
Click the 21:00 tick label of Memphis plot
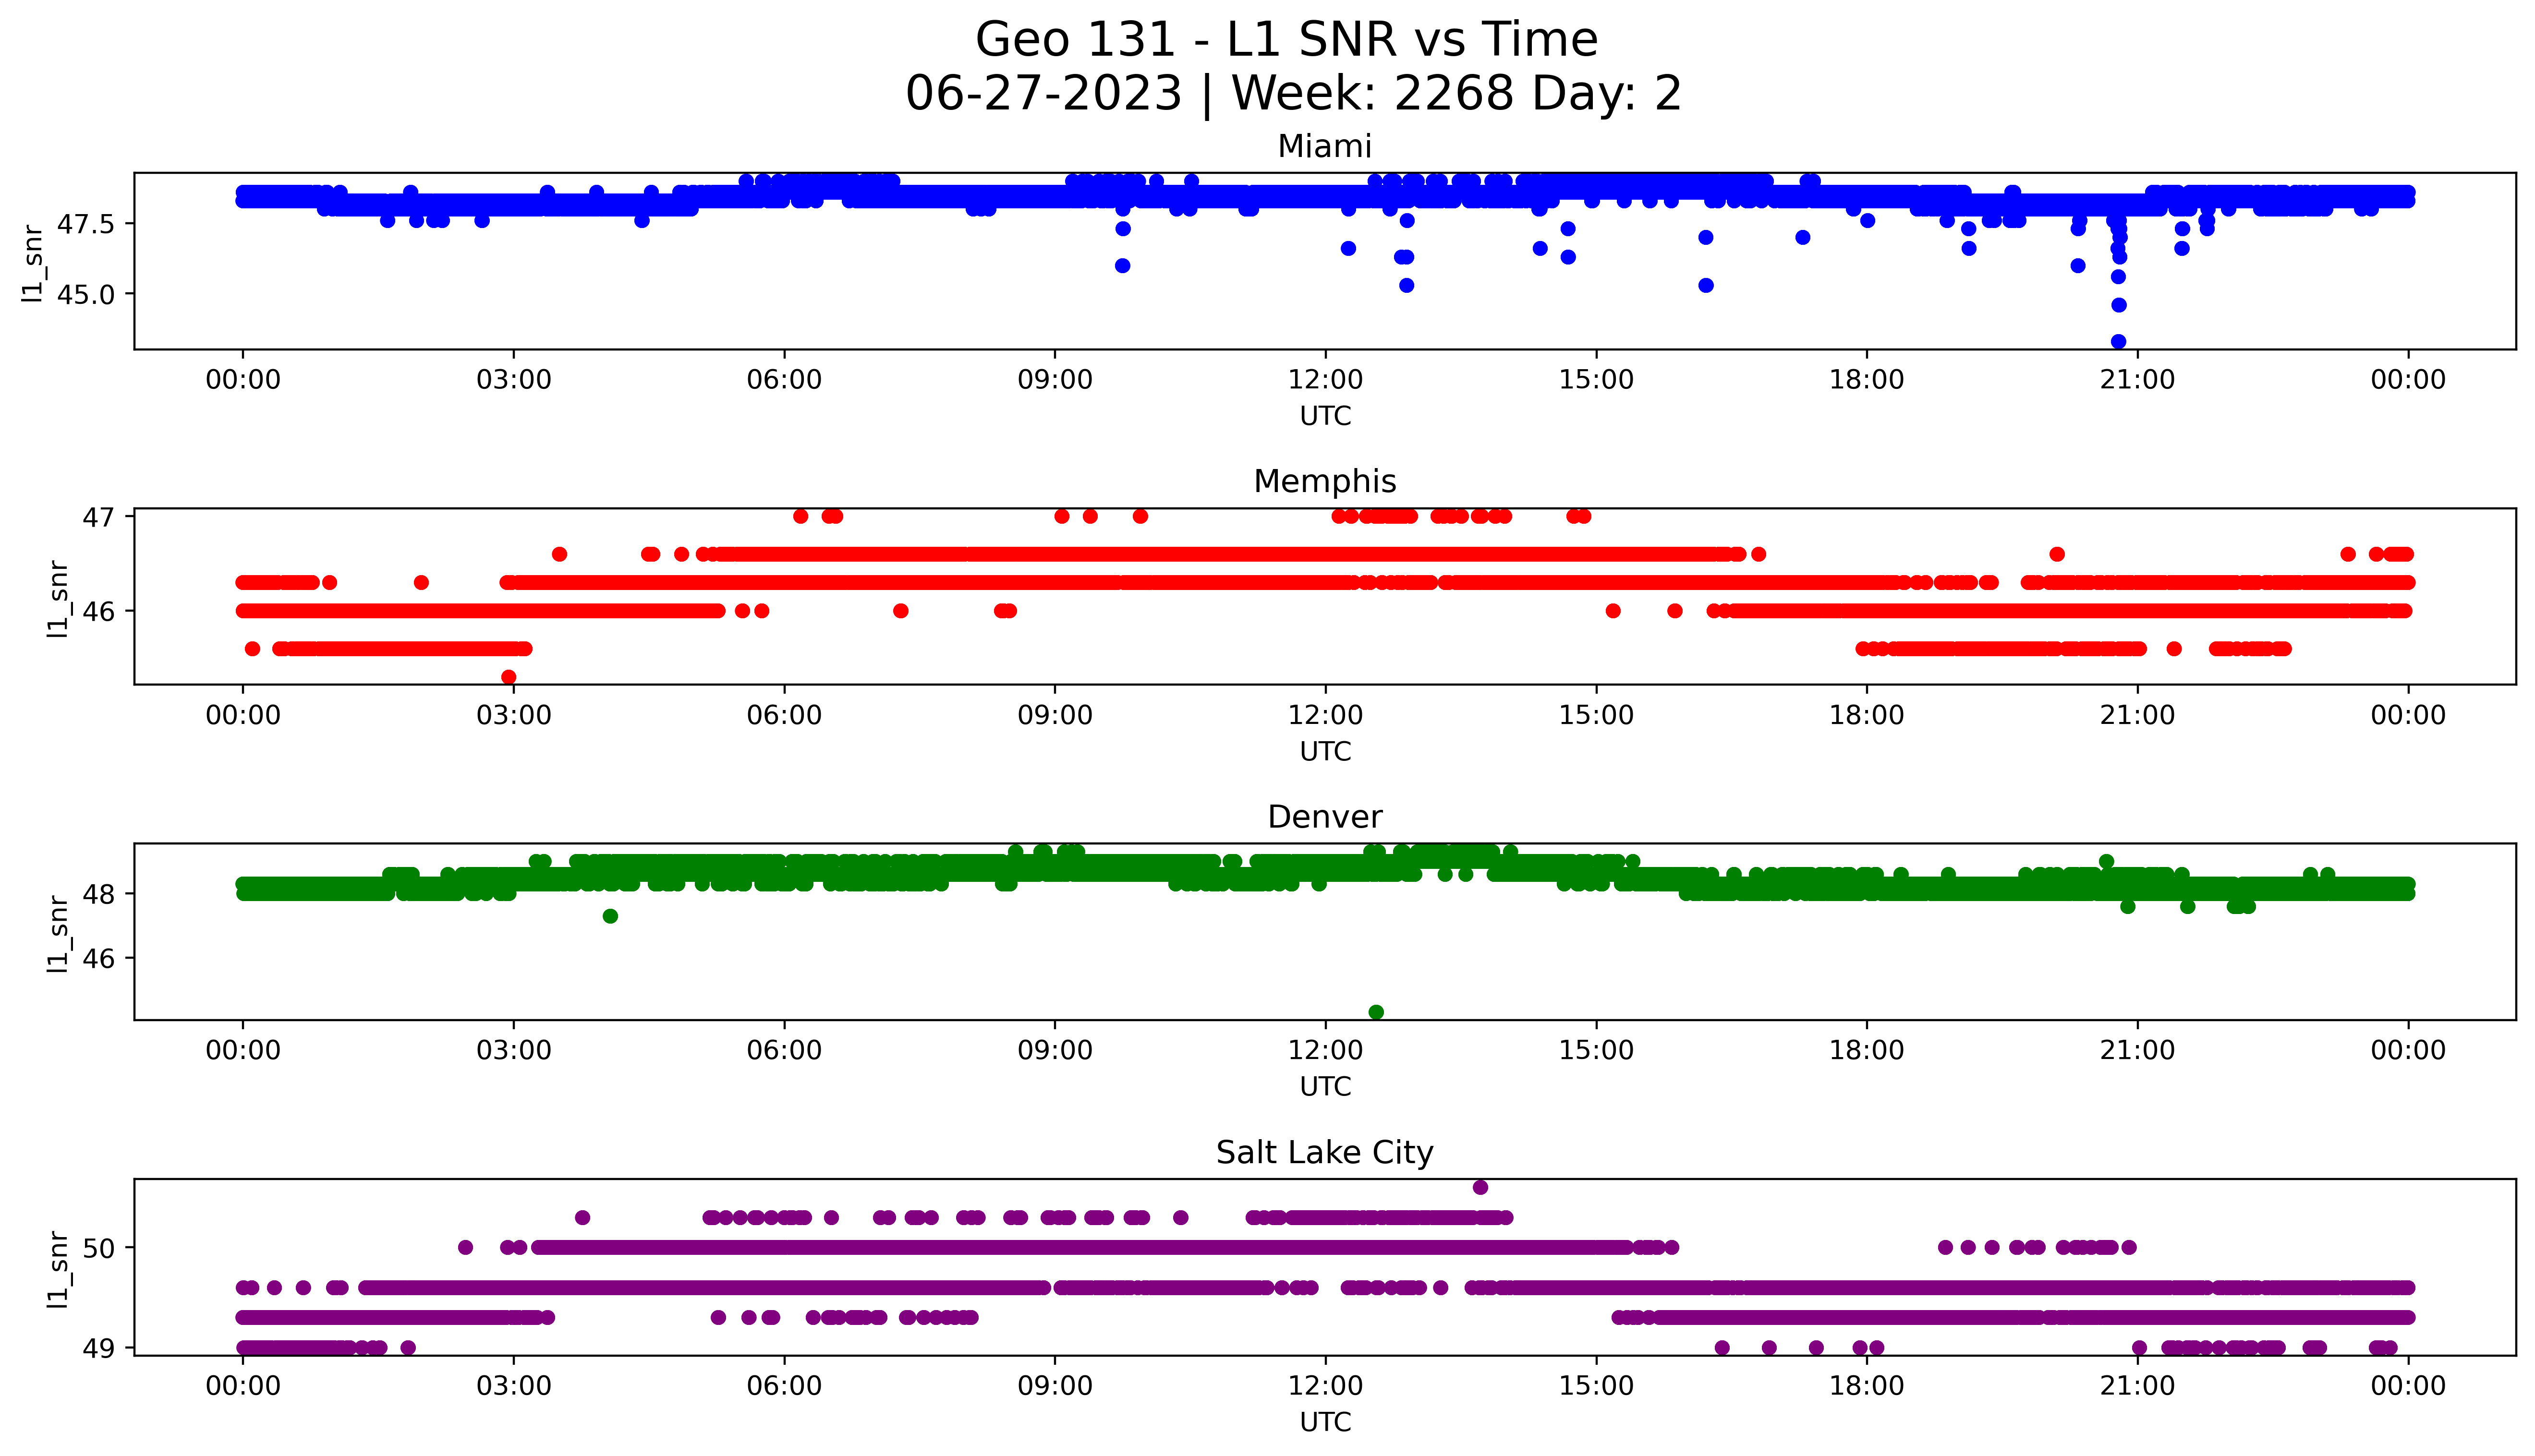point(2138,715)
